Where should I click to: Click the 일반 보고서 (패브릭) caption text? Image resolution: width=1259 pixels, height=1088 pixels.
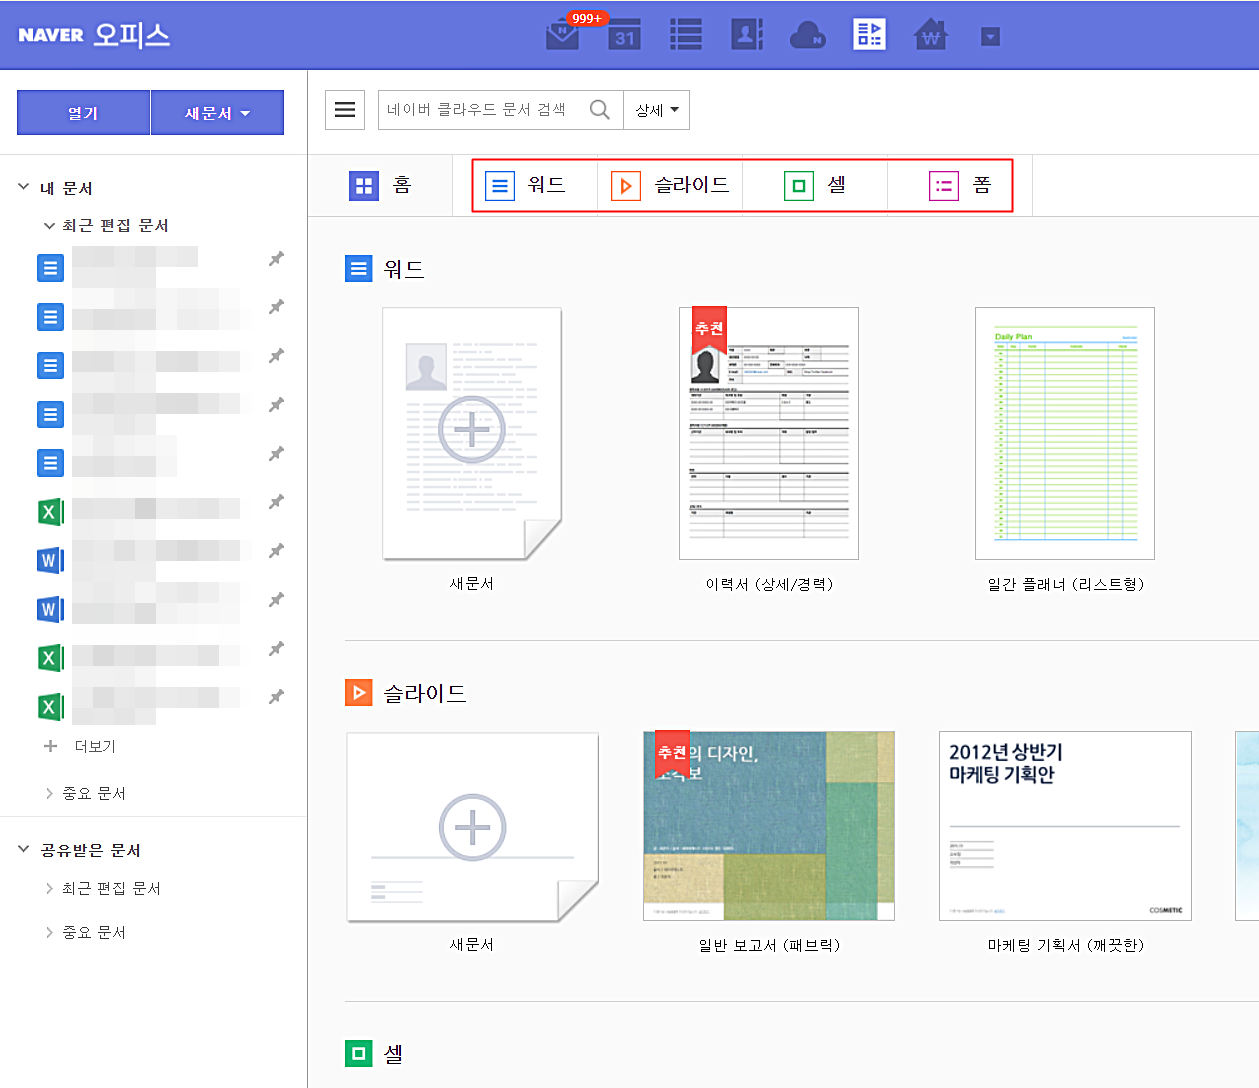coord(769,945)
